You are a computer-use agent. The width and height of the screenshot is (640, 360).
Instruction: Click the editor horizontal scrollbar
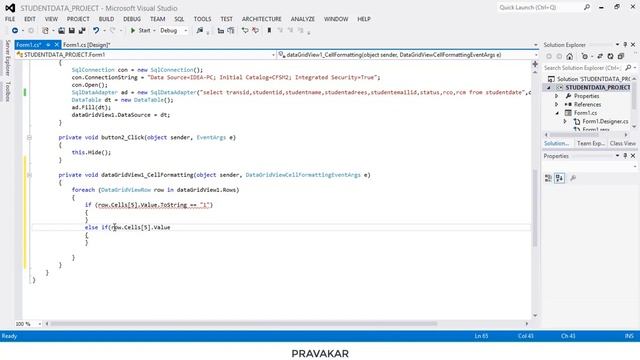tap(243, 324)
